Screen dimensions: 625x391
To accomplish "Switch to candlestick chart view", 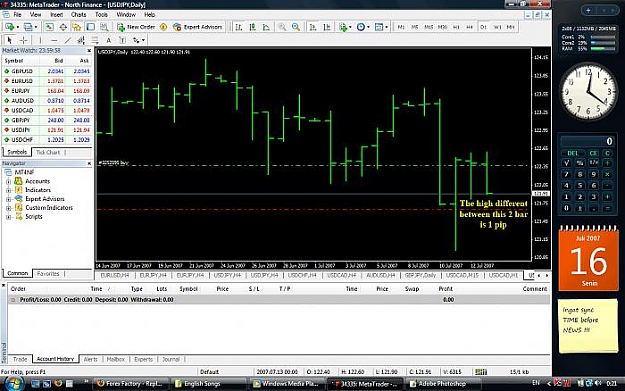I will click(252, 27).
